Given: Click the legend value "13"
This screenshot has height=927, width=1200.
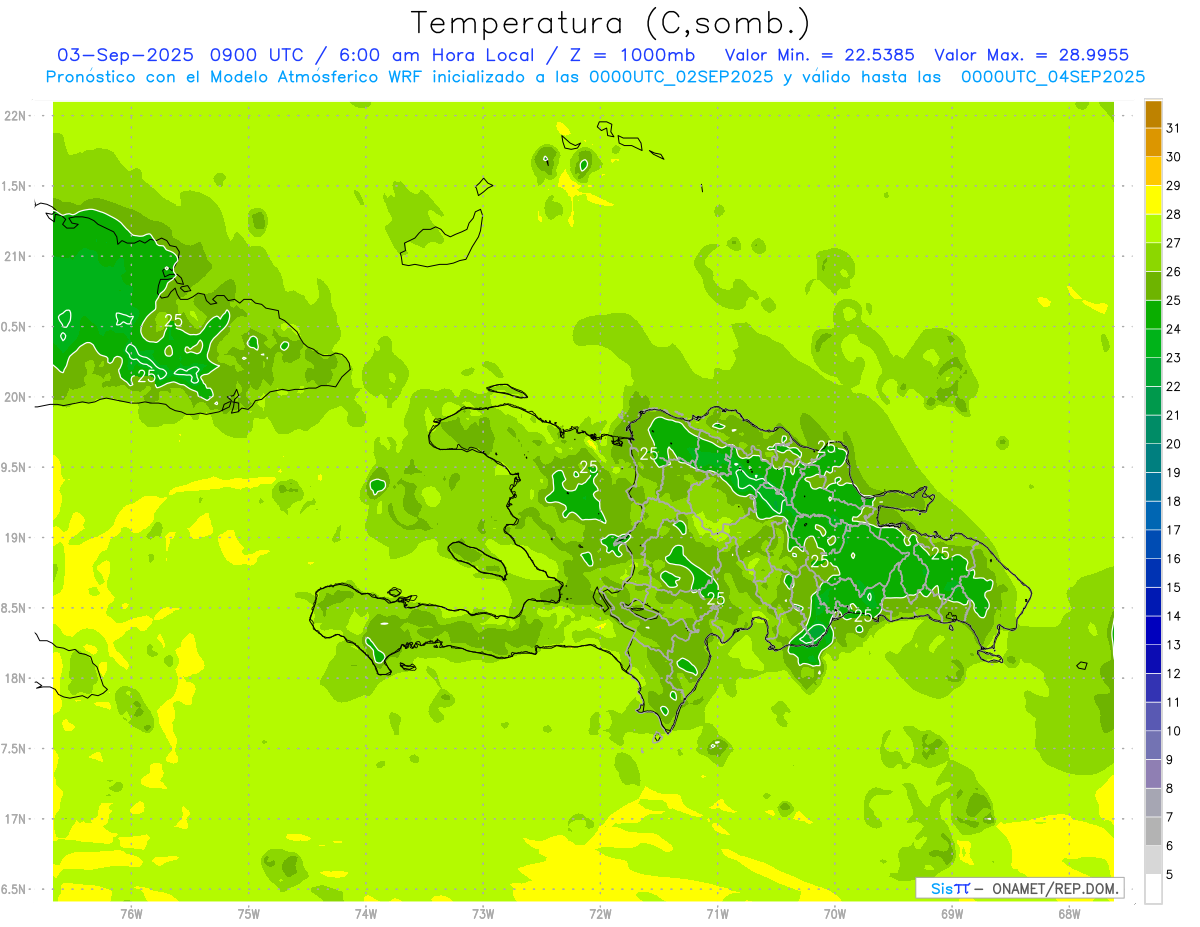Looking at the screenshot, I should point(1173,645).
